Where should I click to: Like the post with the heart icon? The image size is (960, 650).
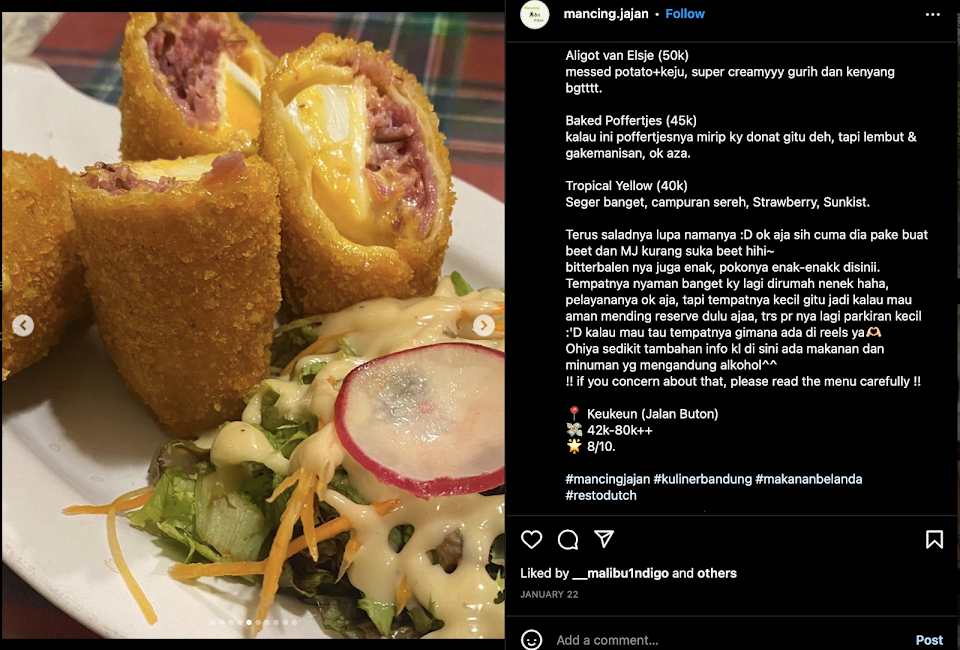pos(531,539)
